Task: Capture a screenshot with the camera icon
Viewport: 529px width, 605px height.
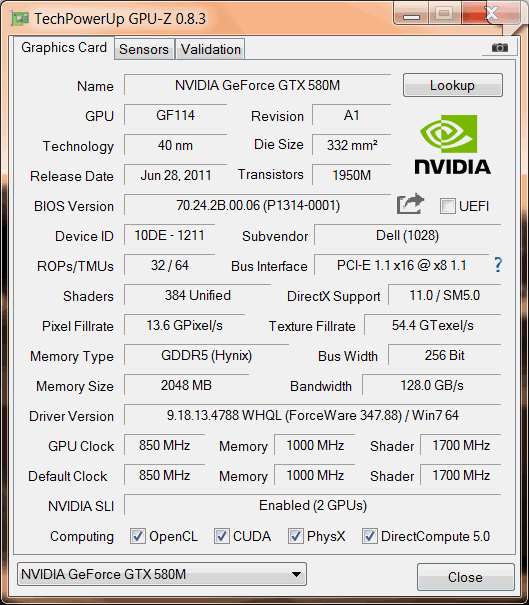Action: click(x=500, y=48)
